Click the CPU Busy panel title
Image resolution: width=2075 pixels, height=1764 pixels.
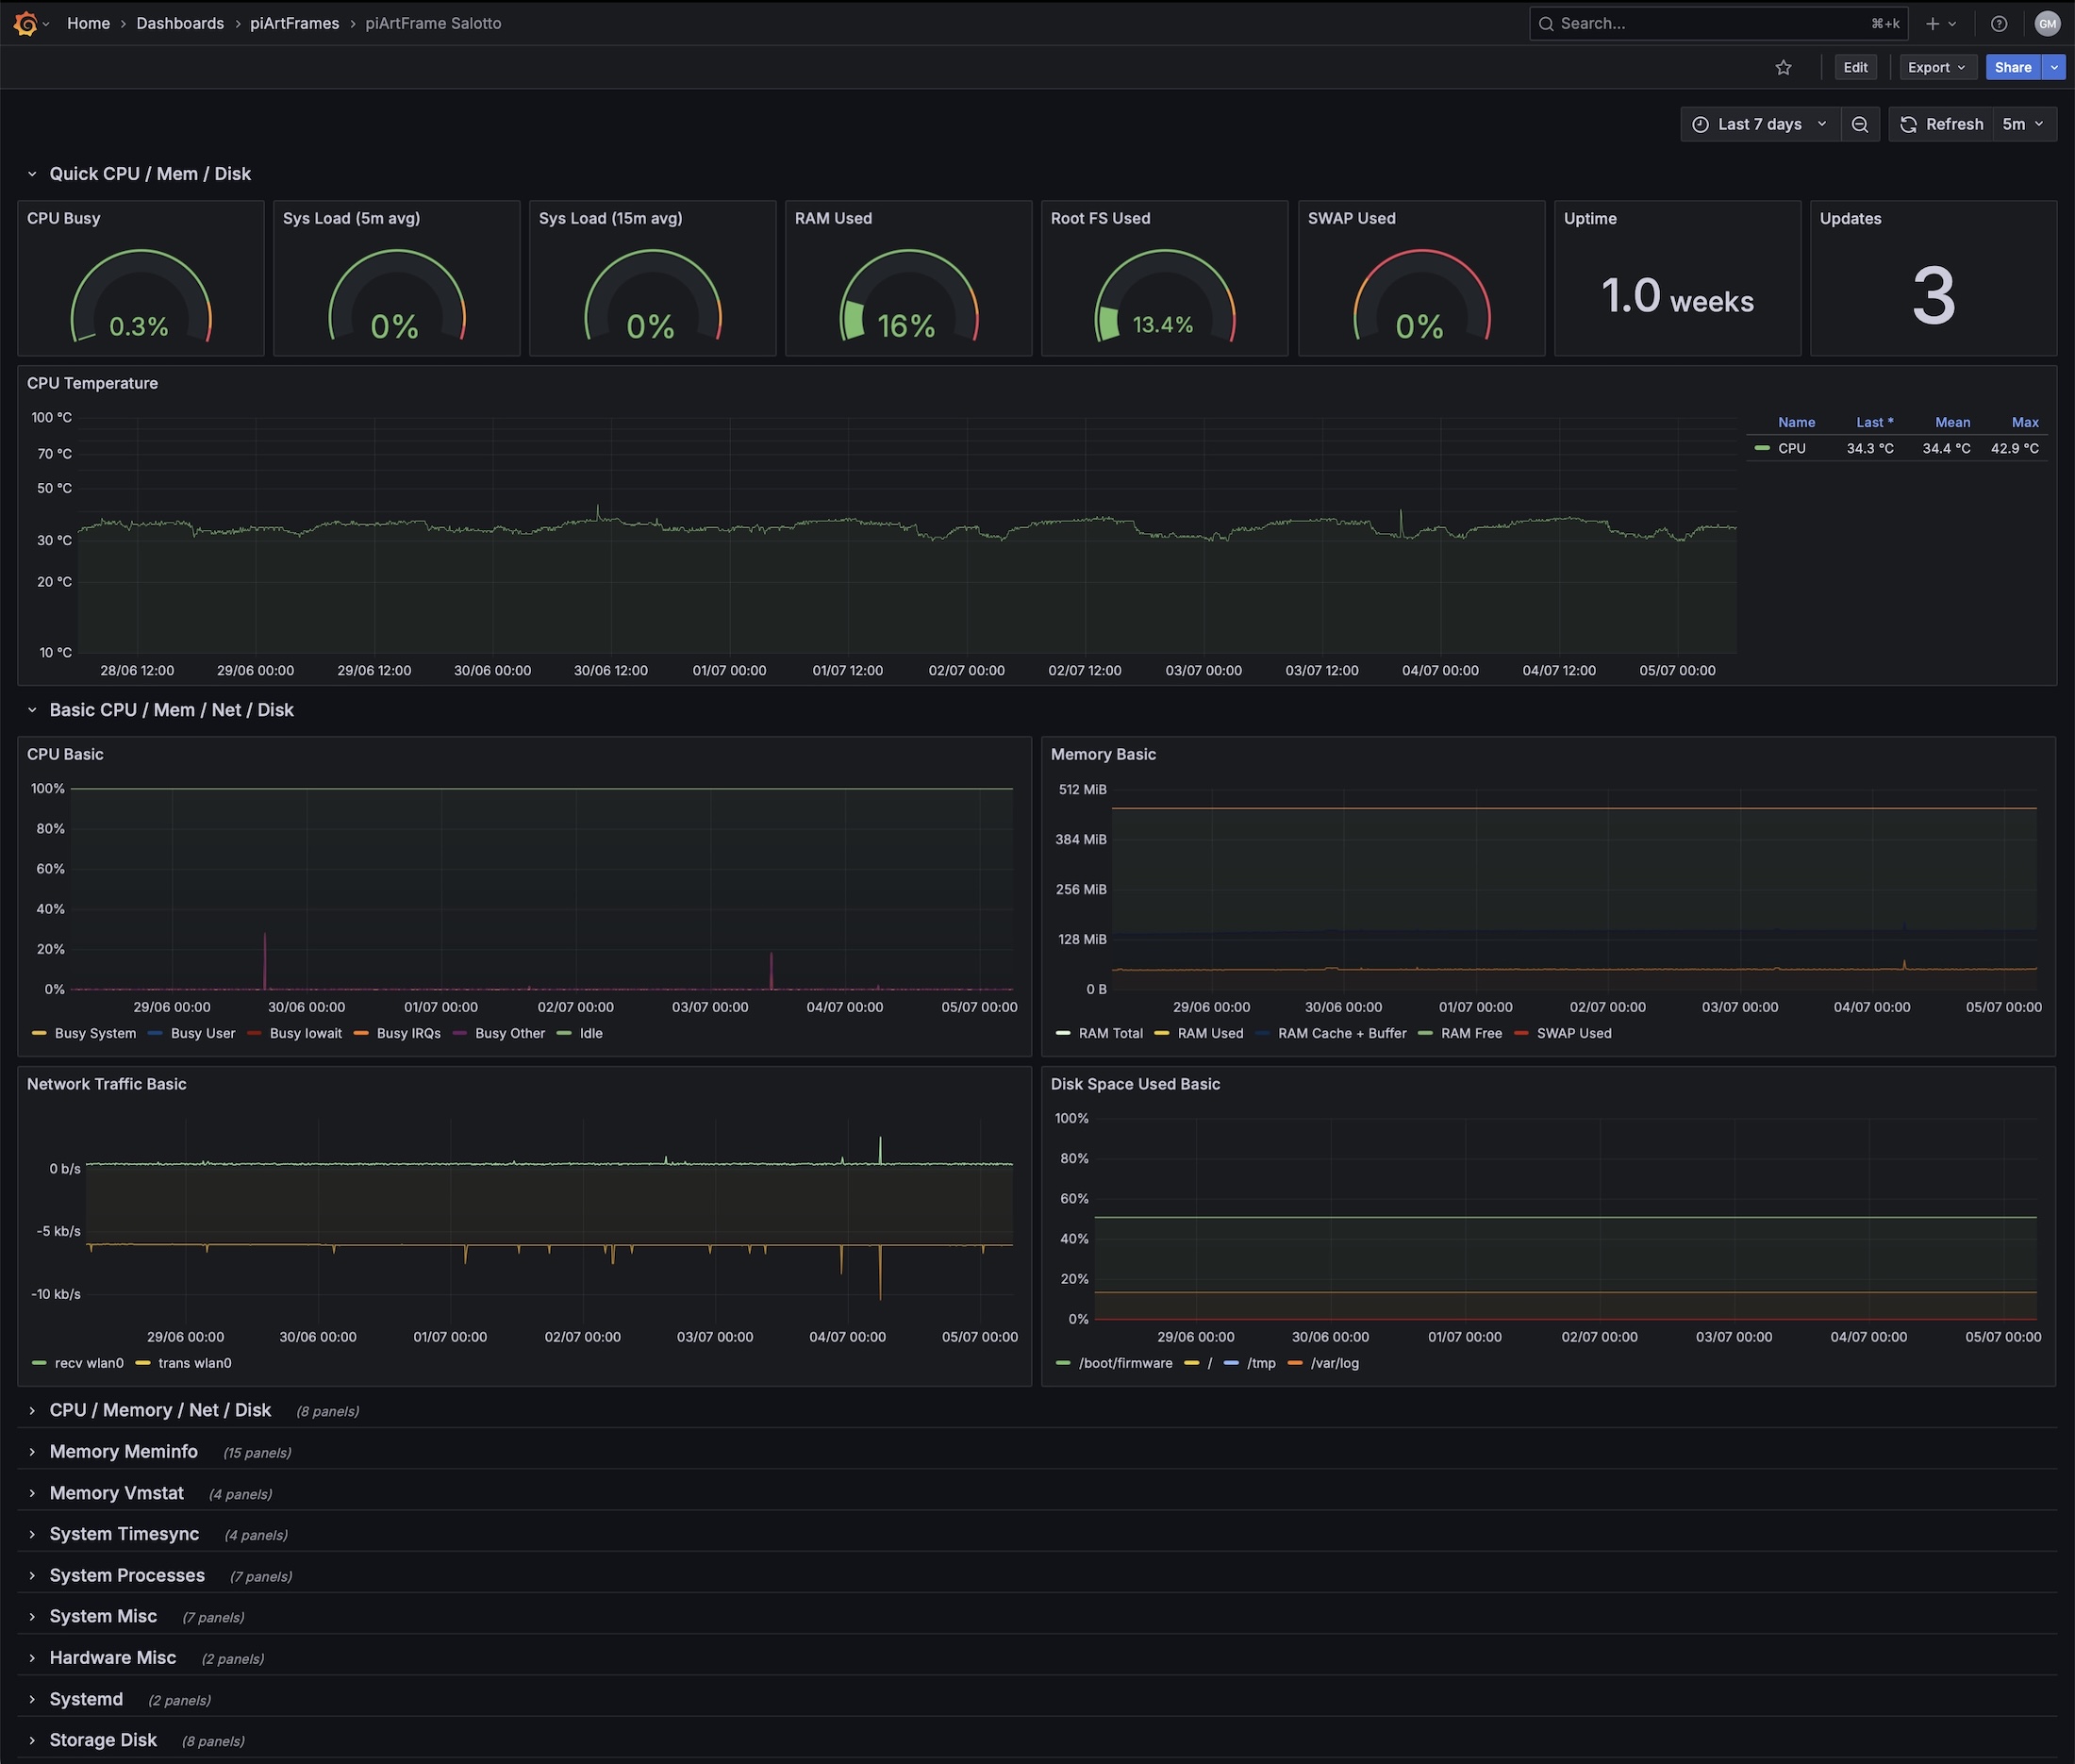coord(64,218)
